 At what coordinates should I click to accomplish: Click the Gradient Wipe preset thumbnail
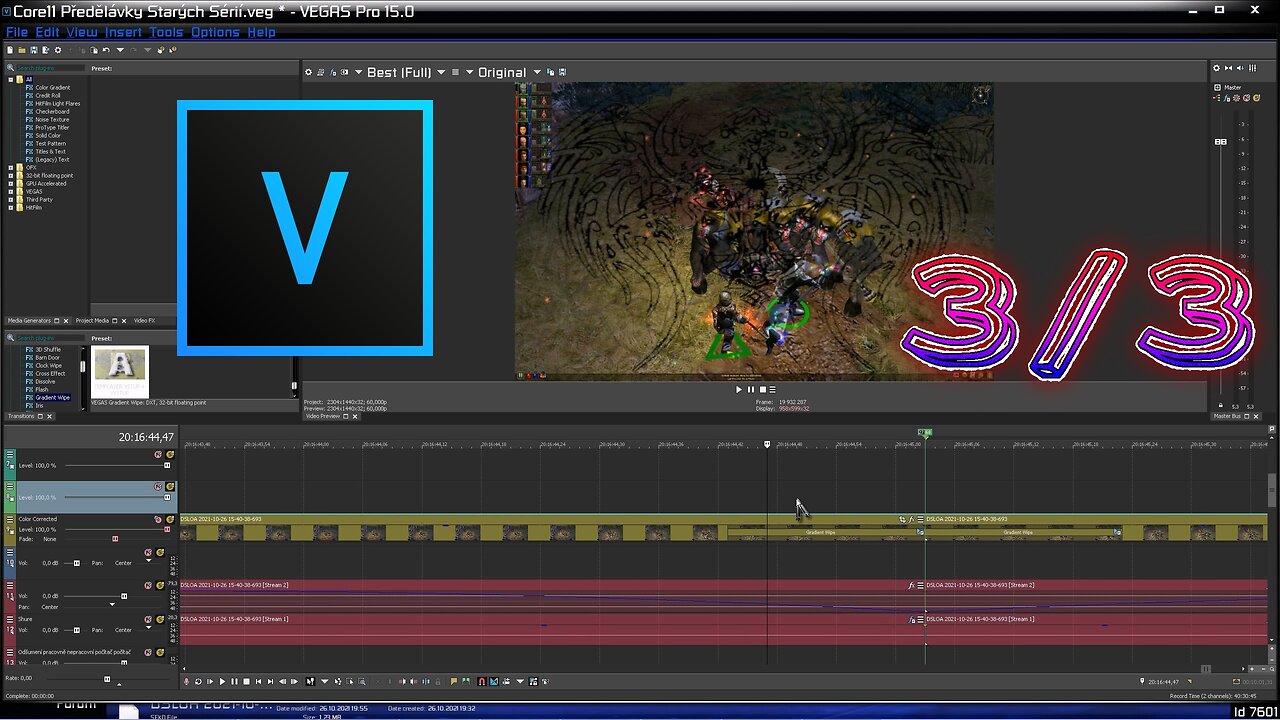[x=120, y=371]
